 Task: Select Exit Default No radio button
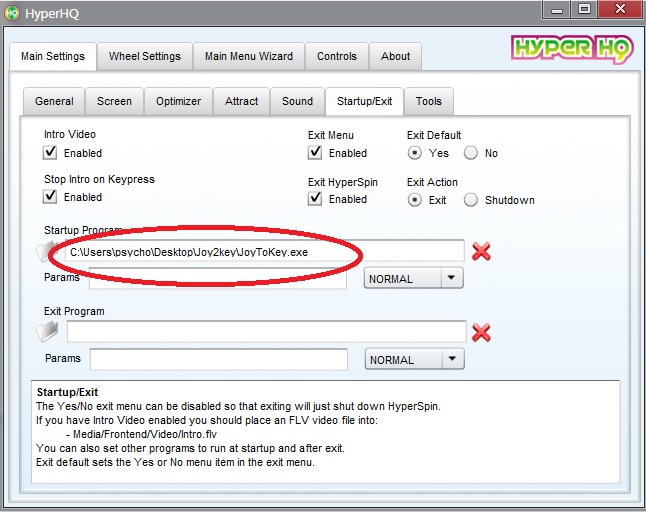[470, 153]
